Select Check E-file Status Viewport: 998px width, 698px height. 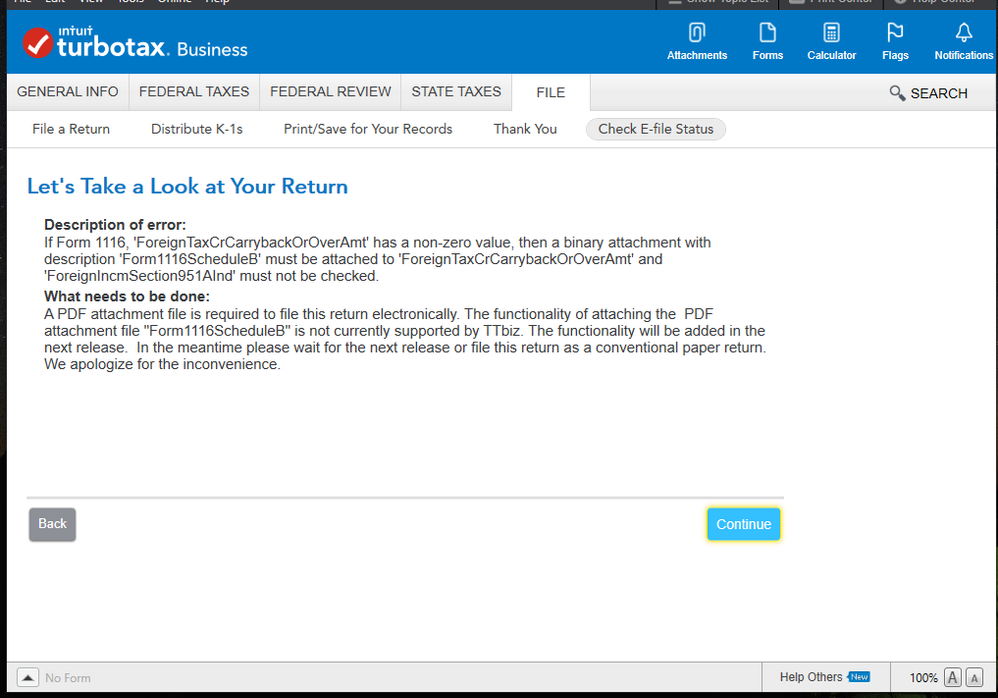click(x=655, y=129)
